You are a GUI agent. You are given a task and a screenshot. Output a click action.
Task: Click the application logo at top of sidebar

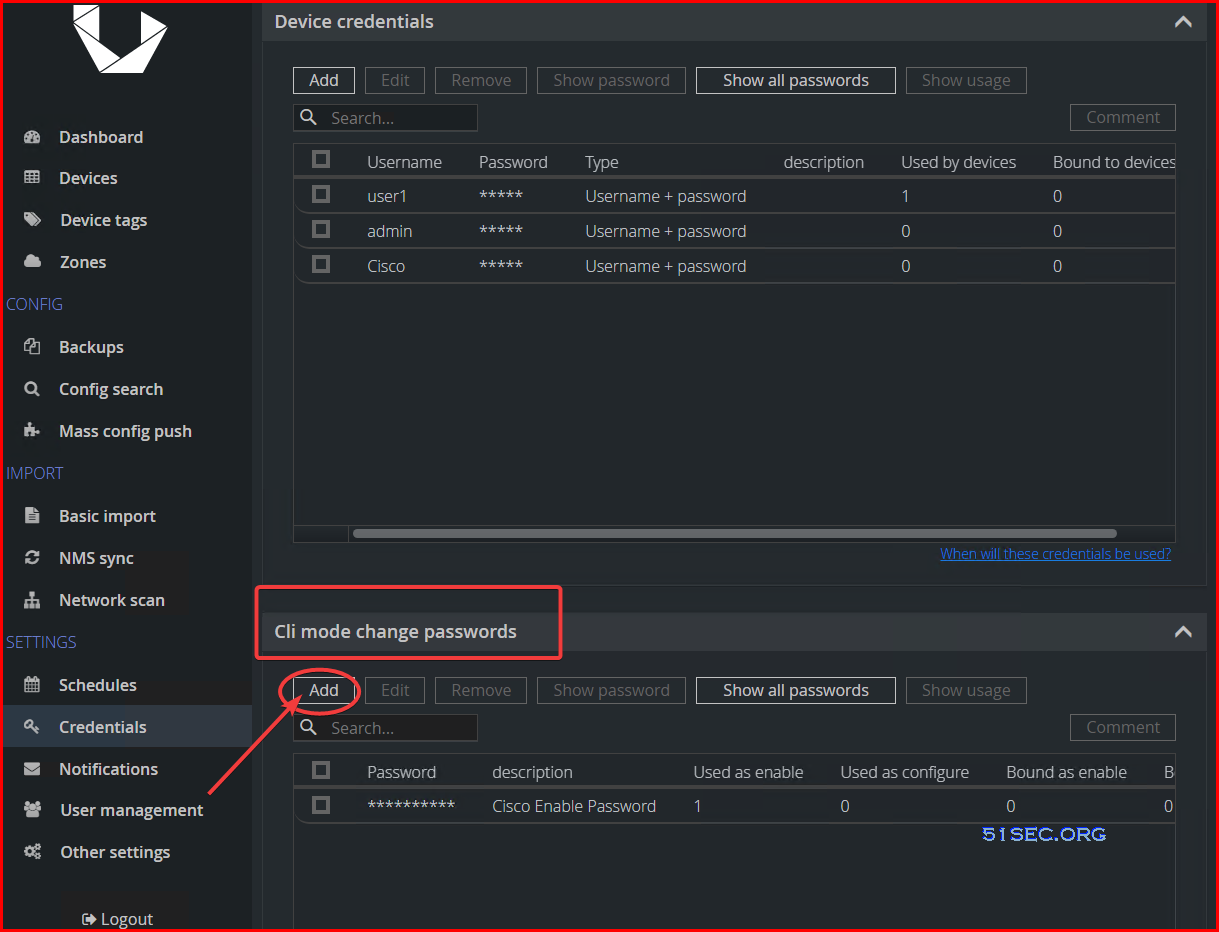coord(120,38)
